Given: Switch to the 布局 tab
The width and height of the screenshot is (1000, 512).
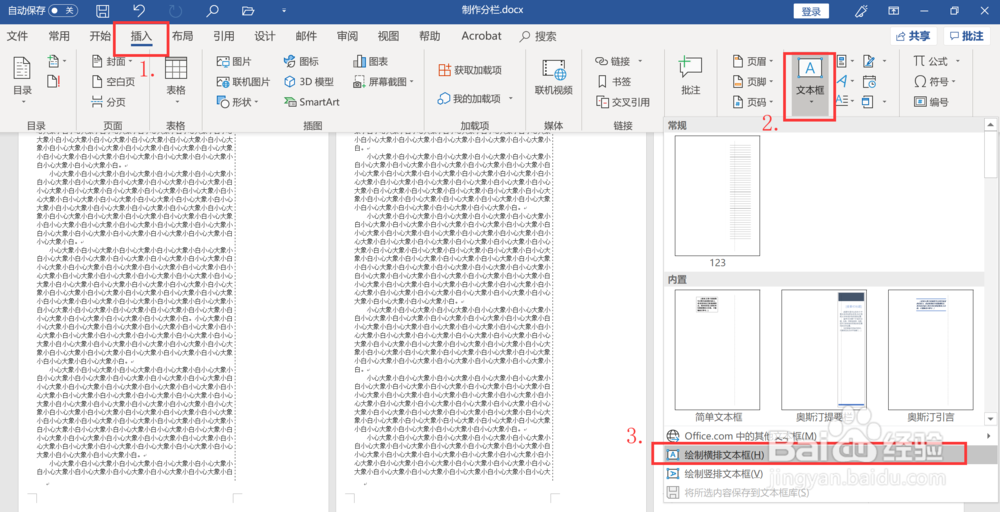Looking at the screenshot, I should click(x=182, y=36).
